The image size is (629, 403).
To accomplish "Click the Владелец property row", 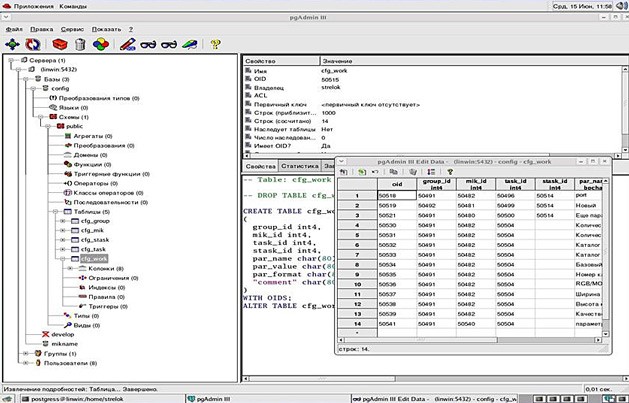I will (x=433, y=87).
